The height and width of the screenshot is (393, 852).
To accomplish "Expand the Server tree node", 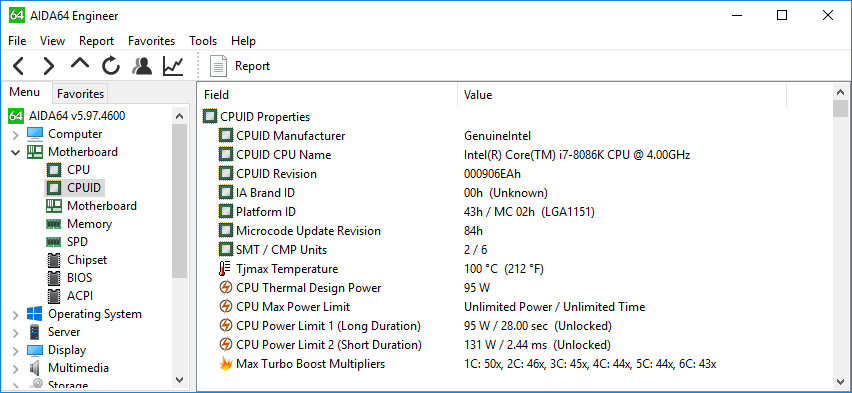I will coord(15,332).
